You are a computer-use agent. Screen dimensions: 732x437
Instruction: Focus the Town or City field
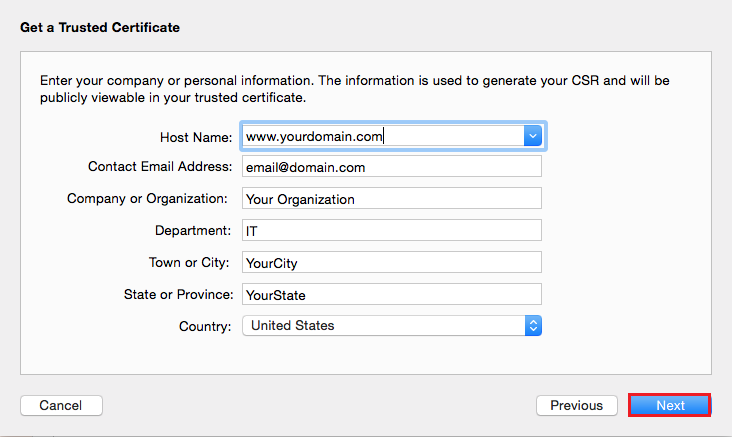391,262
